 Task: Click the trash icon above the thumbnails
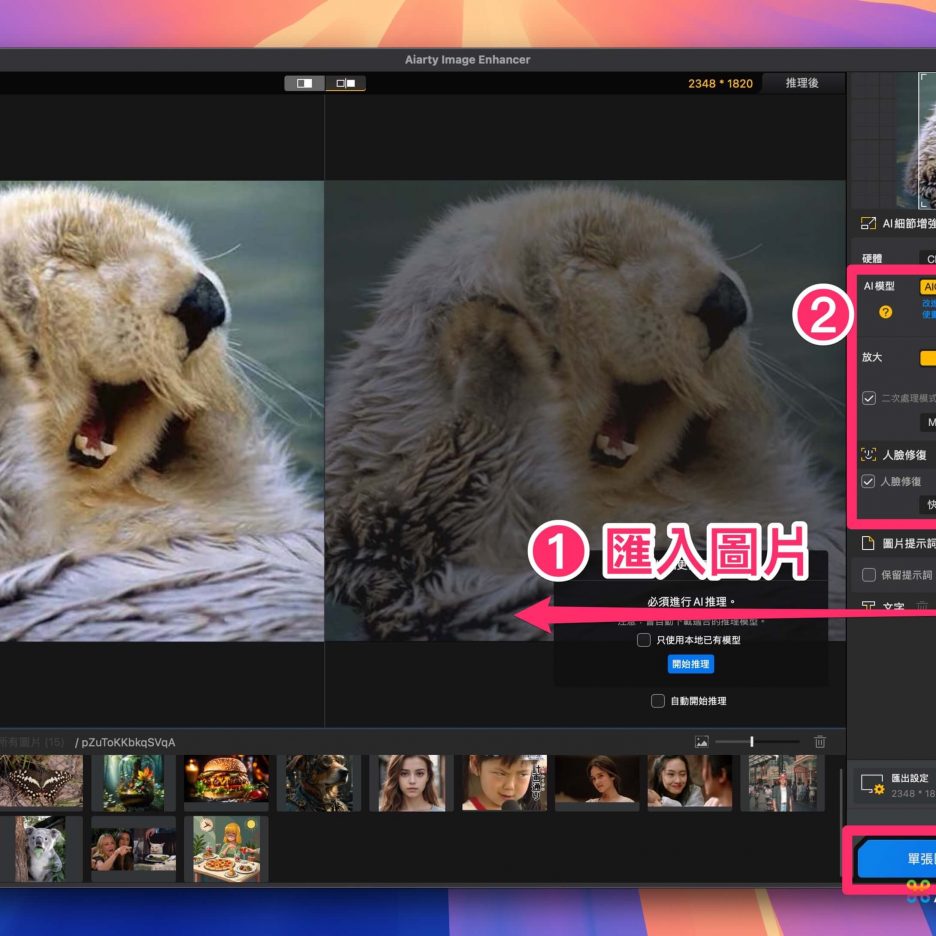[x=820, y=742]
